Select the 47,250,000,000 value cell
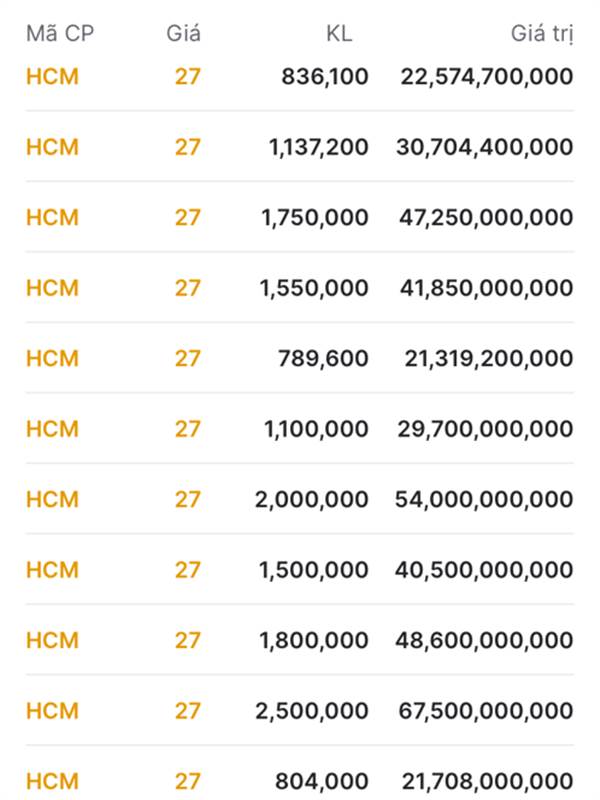 (x=485, y=218)
